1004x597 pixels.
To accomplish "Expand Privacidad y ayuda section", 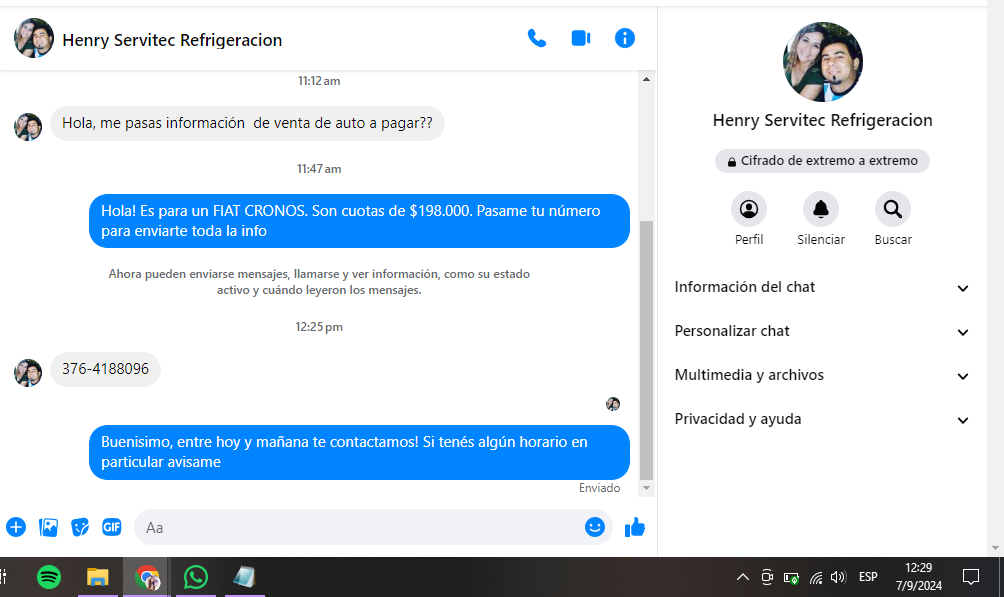I will tap(822, 420).
